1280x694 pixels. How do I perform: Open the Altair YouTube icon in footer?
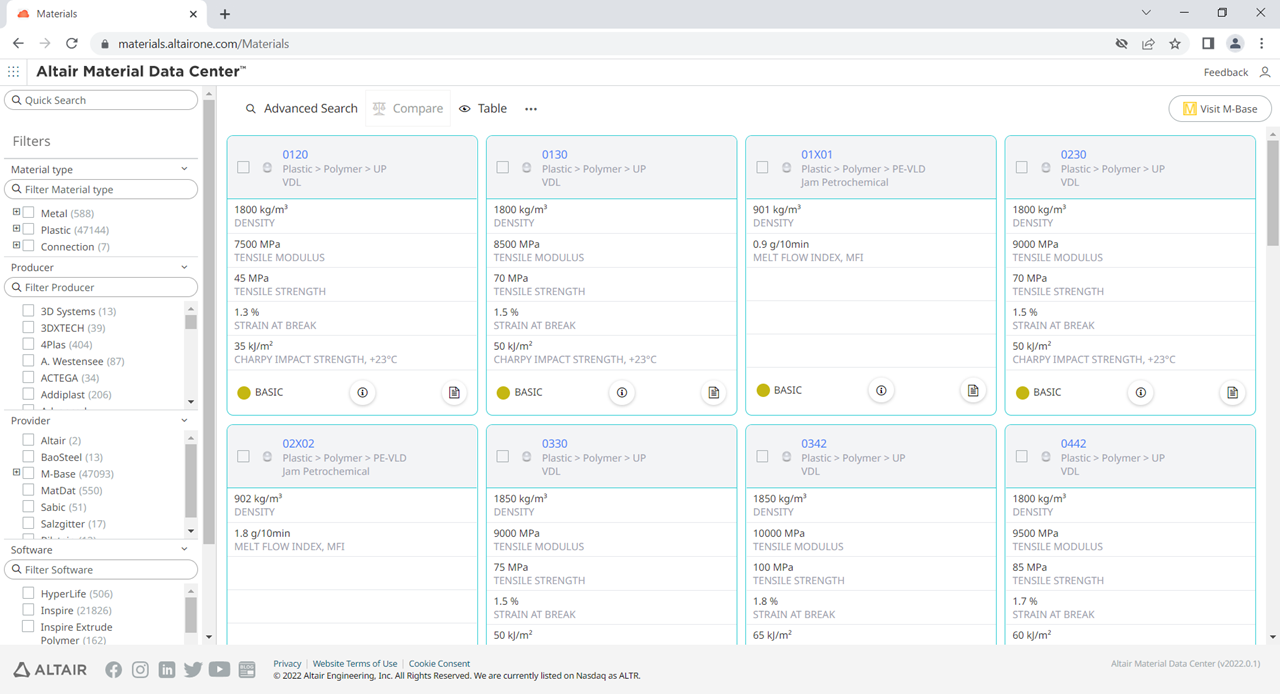click(219, 670)
